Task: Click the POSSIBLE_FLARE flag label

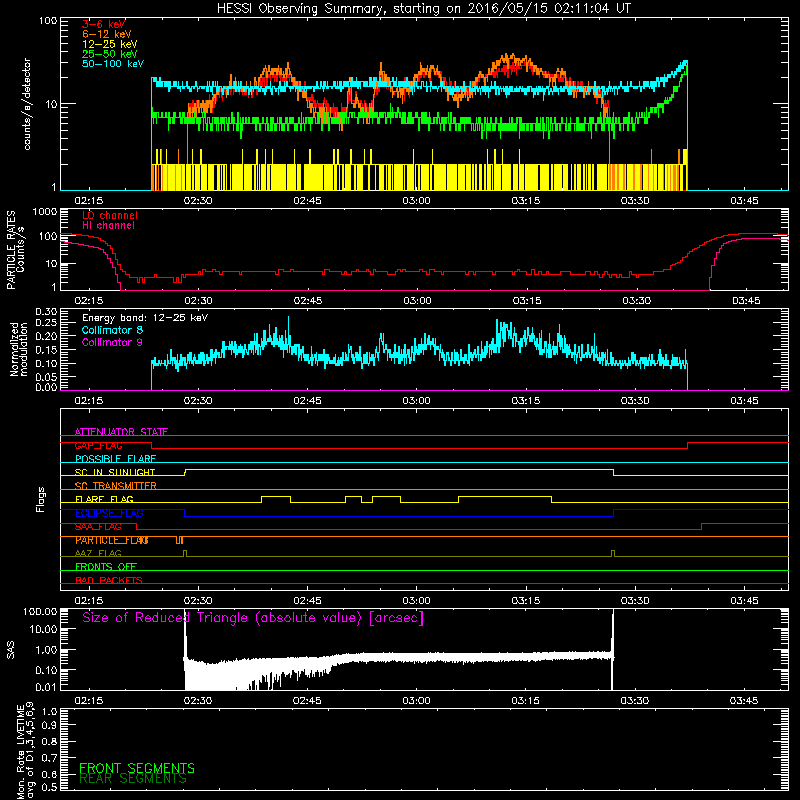Action: (x=115, y=459)
